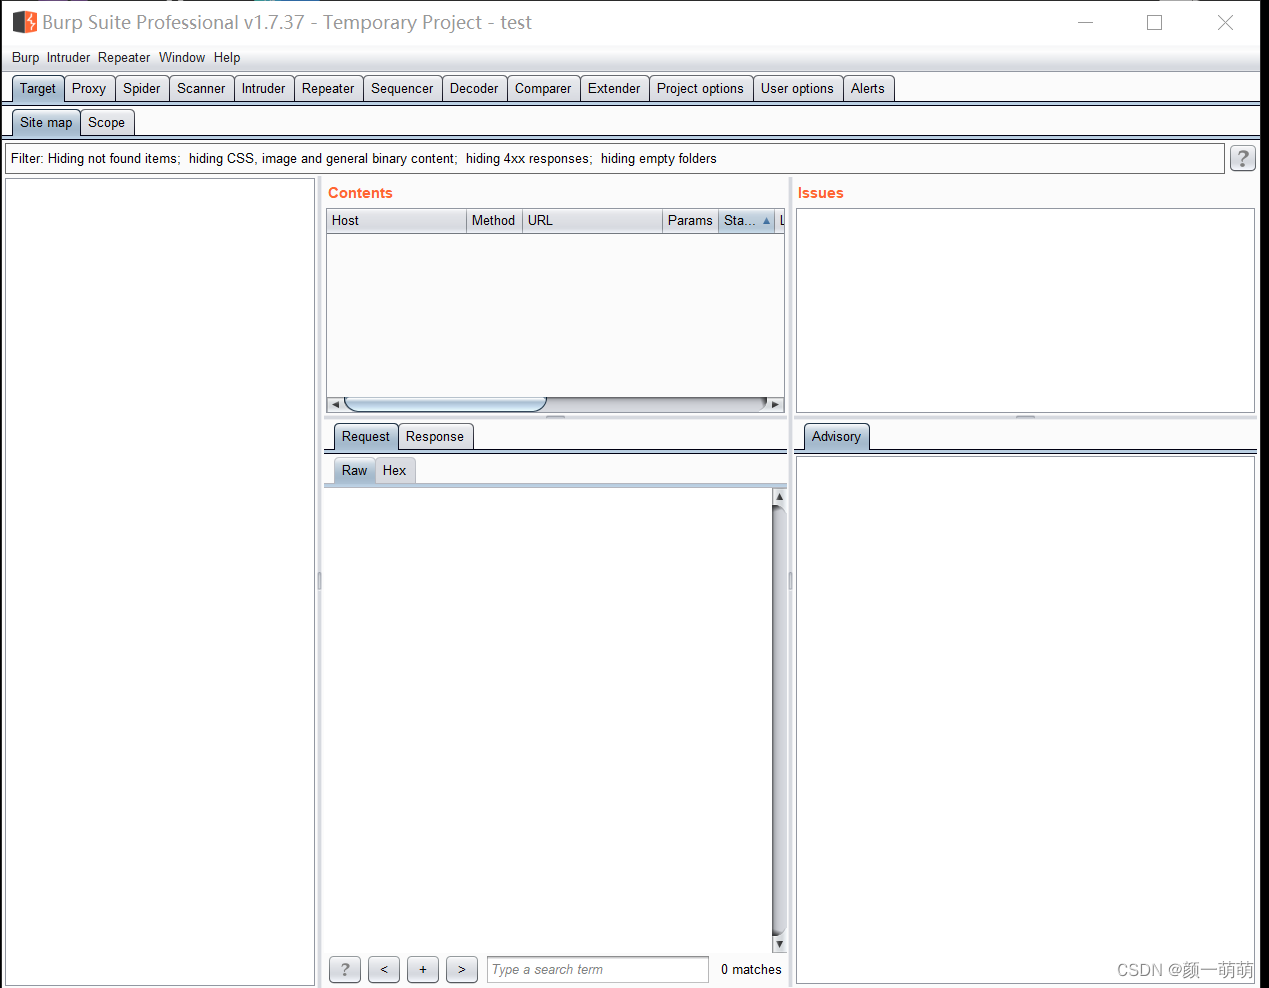Viewport: 1269px width, 988px height.
Task: Click the Contents table scroll left arrow
Action: tap(335, 404)
